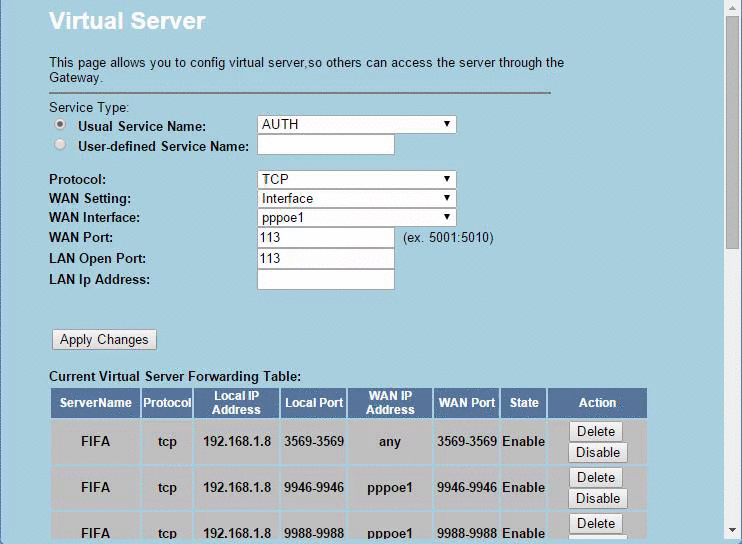Viewport: 742px width, 544px height.
Task: Click the Local Port cell 9946-9946
Action: click(314, 488)
